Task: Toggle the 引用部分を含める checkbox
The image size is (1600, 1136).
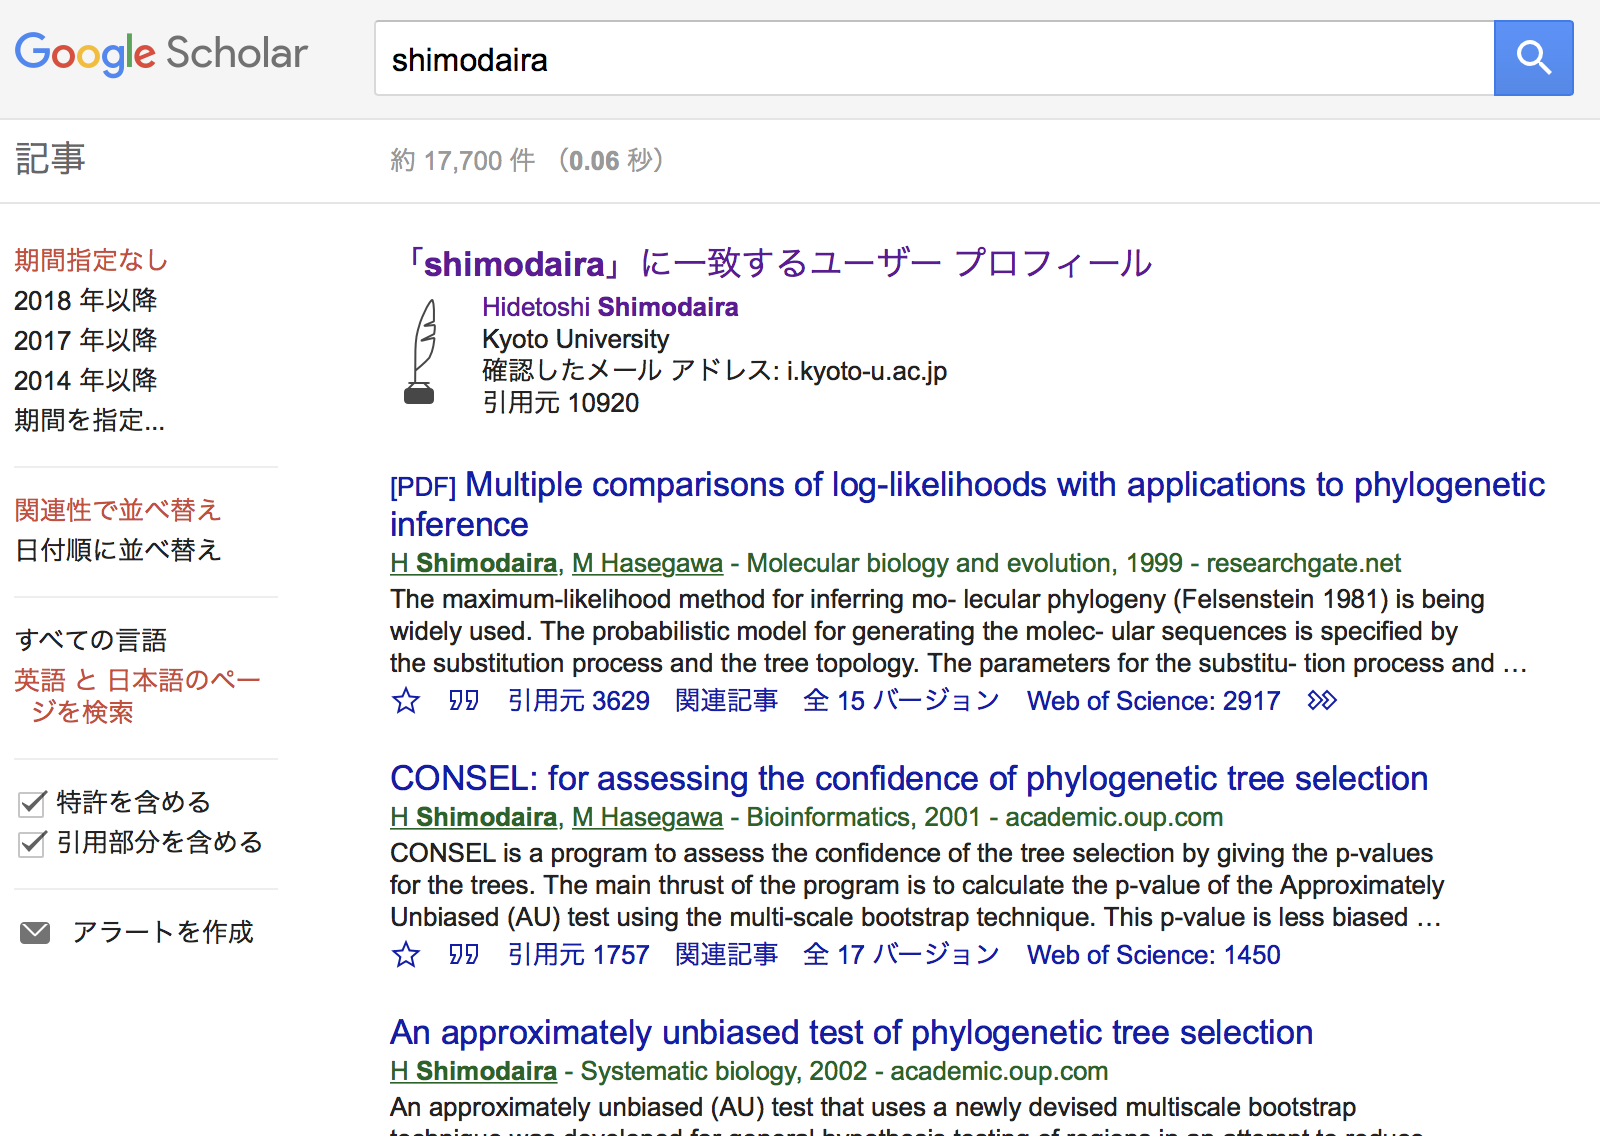Action: [32, 843]
